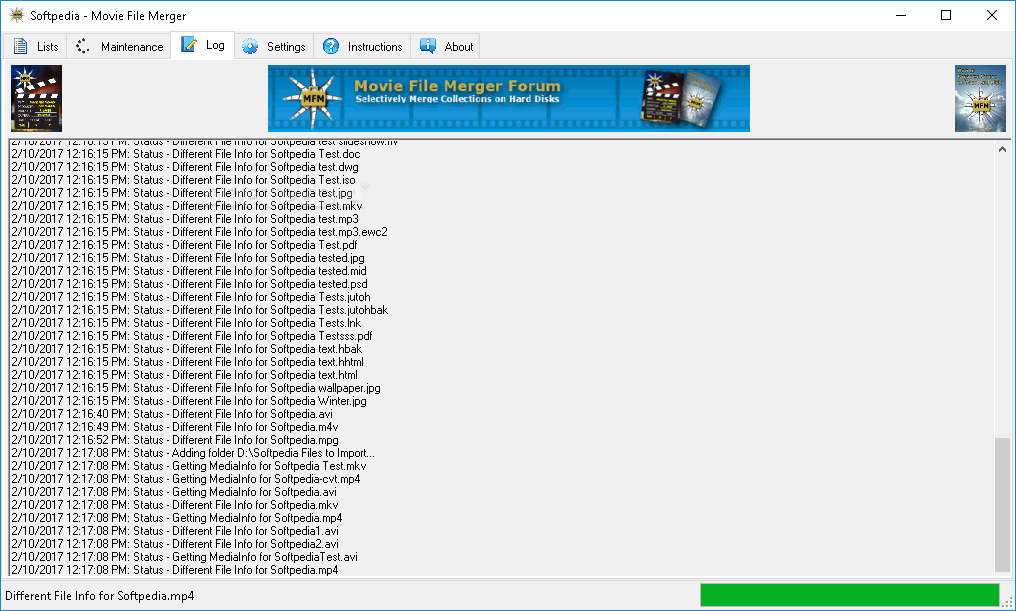Select Getting MediaInfo line for Softpedia Test.mkv
Viewport: 1016px width, 611px height.
tap(189, 465)
